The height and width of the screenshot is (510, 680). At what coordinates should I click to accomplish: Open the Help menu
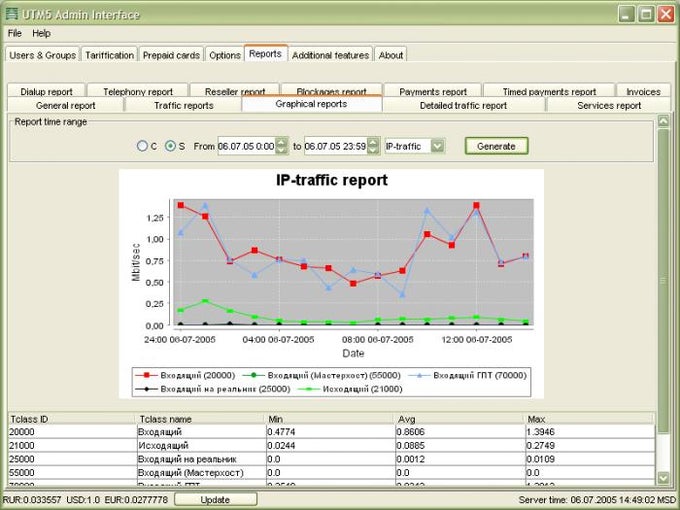[x=41, y=33]
